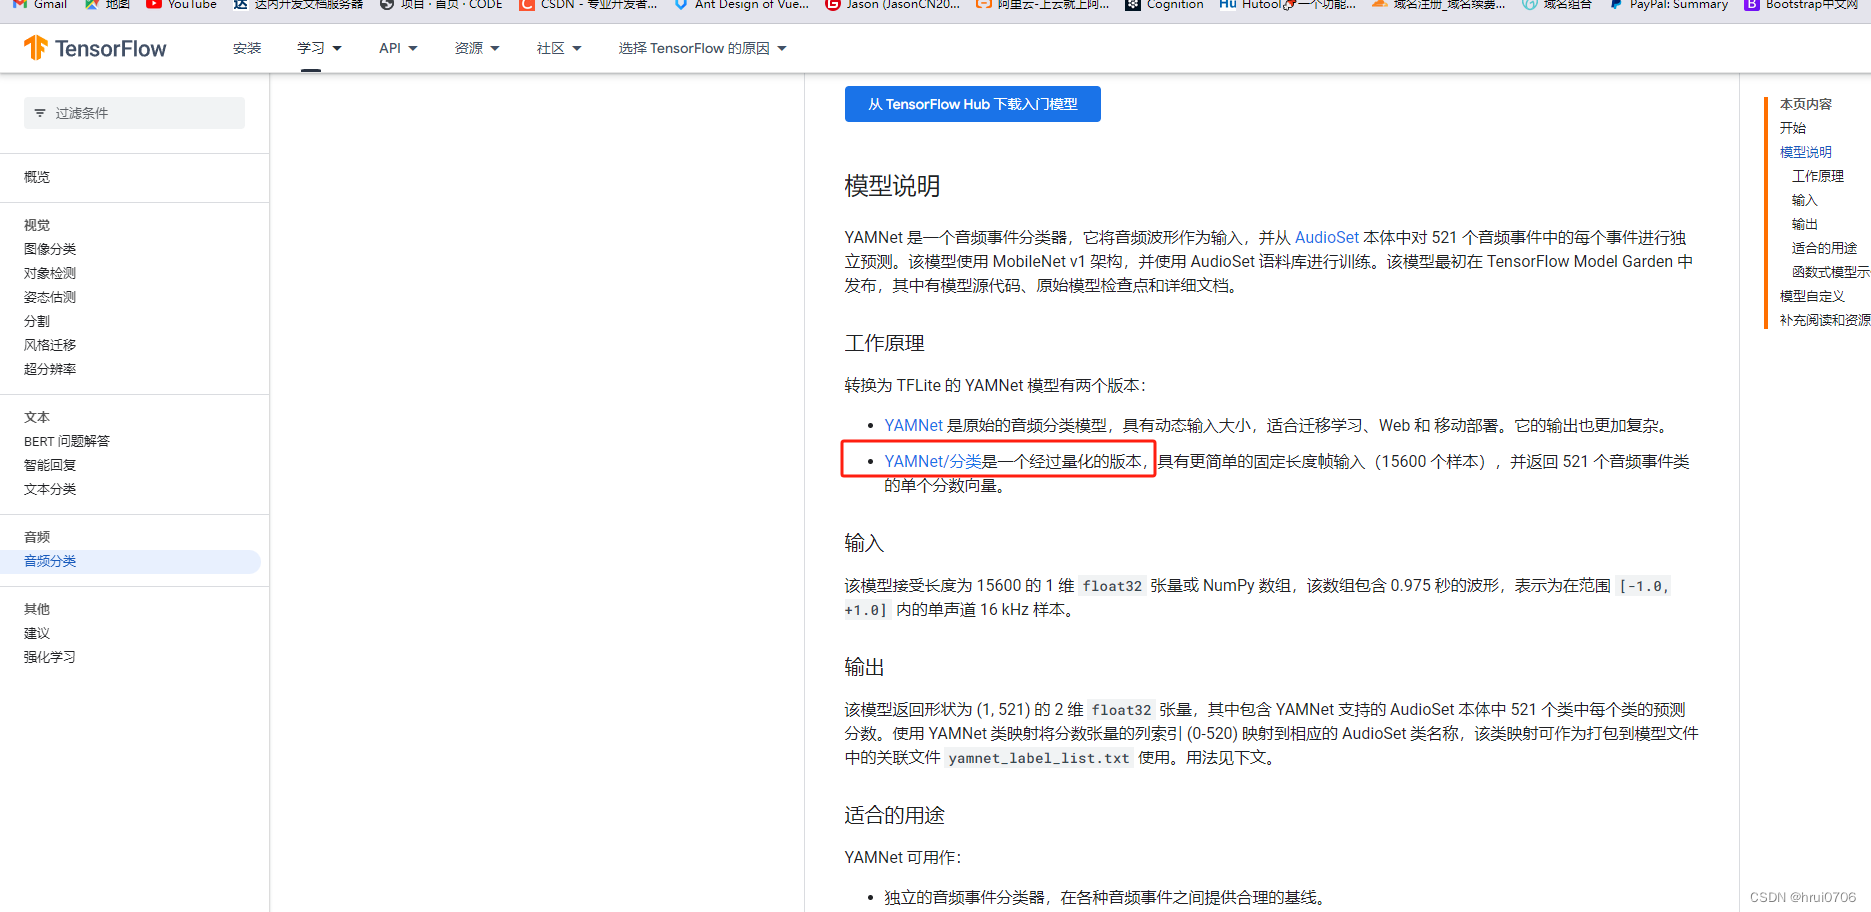
Task: Select 音频分类 in the sidebar
Action: pos(131,561)
